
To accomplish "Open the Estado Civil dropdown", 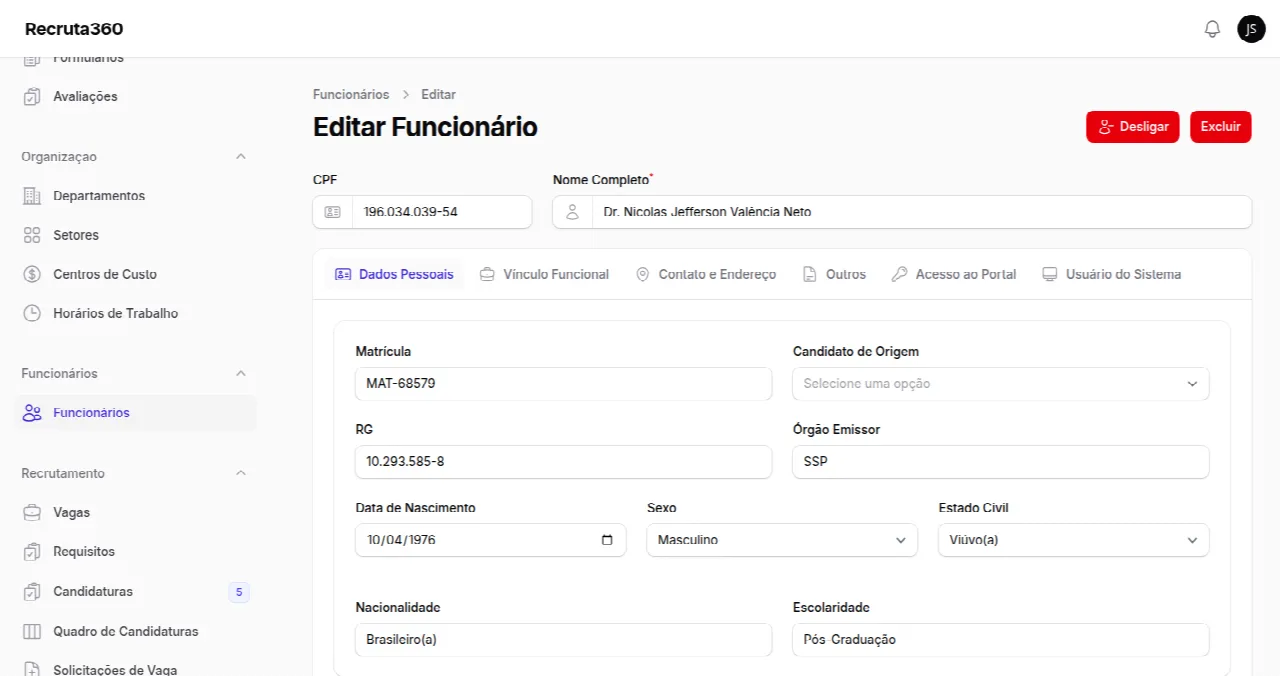I will tap(1074, 540).
